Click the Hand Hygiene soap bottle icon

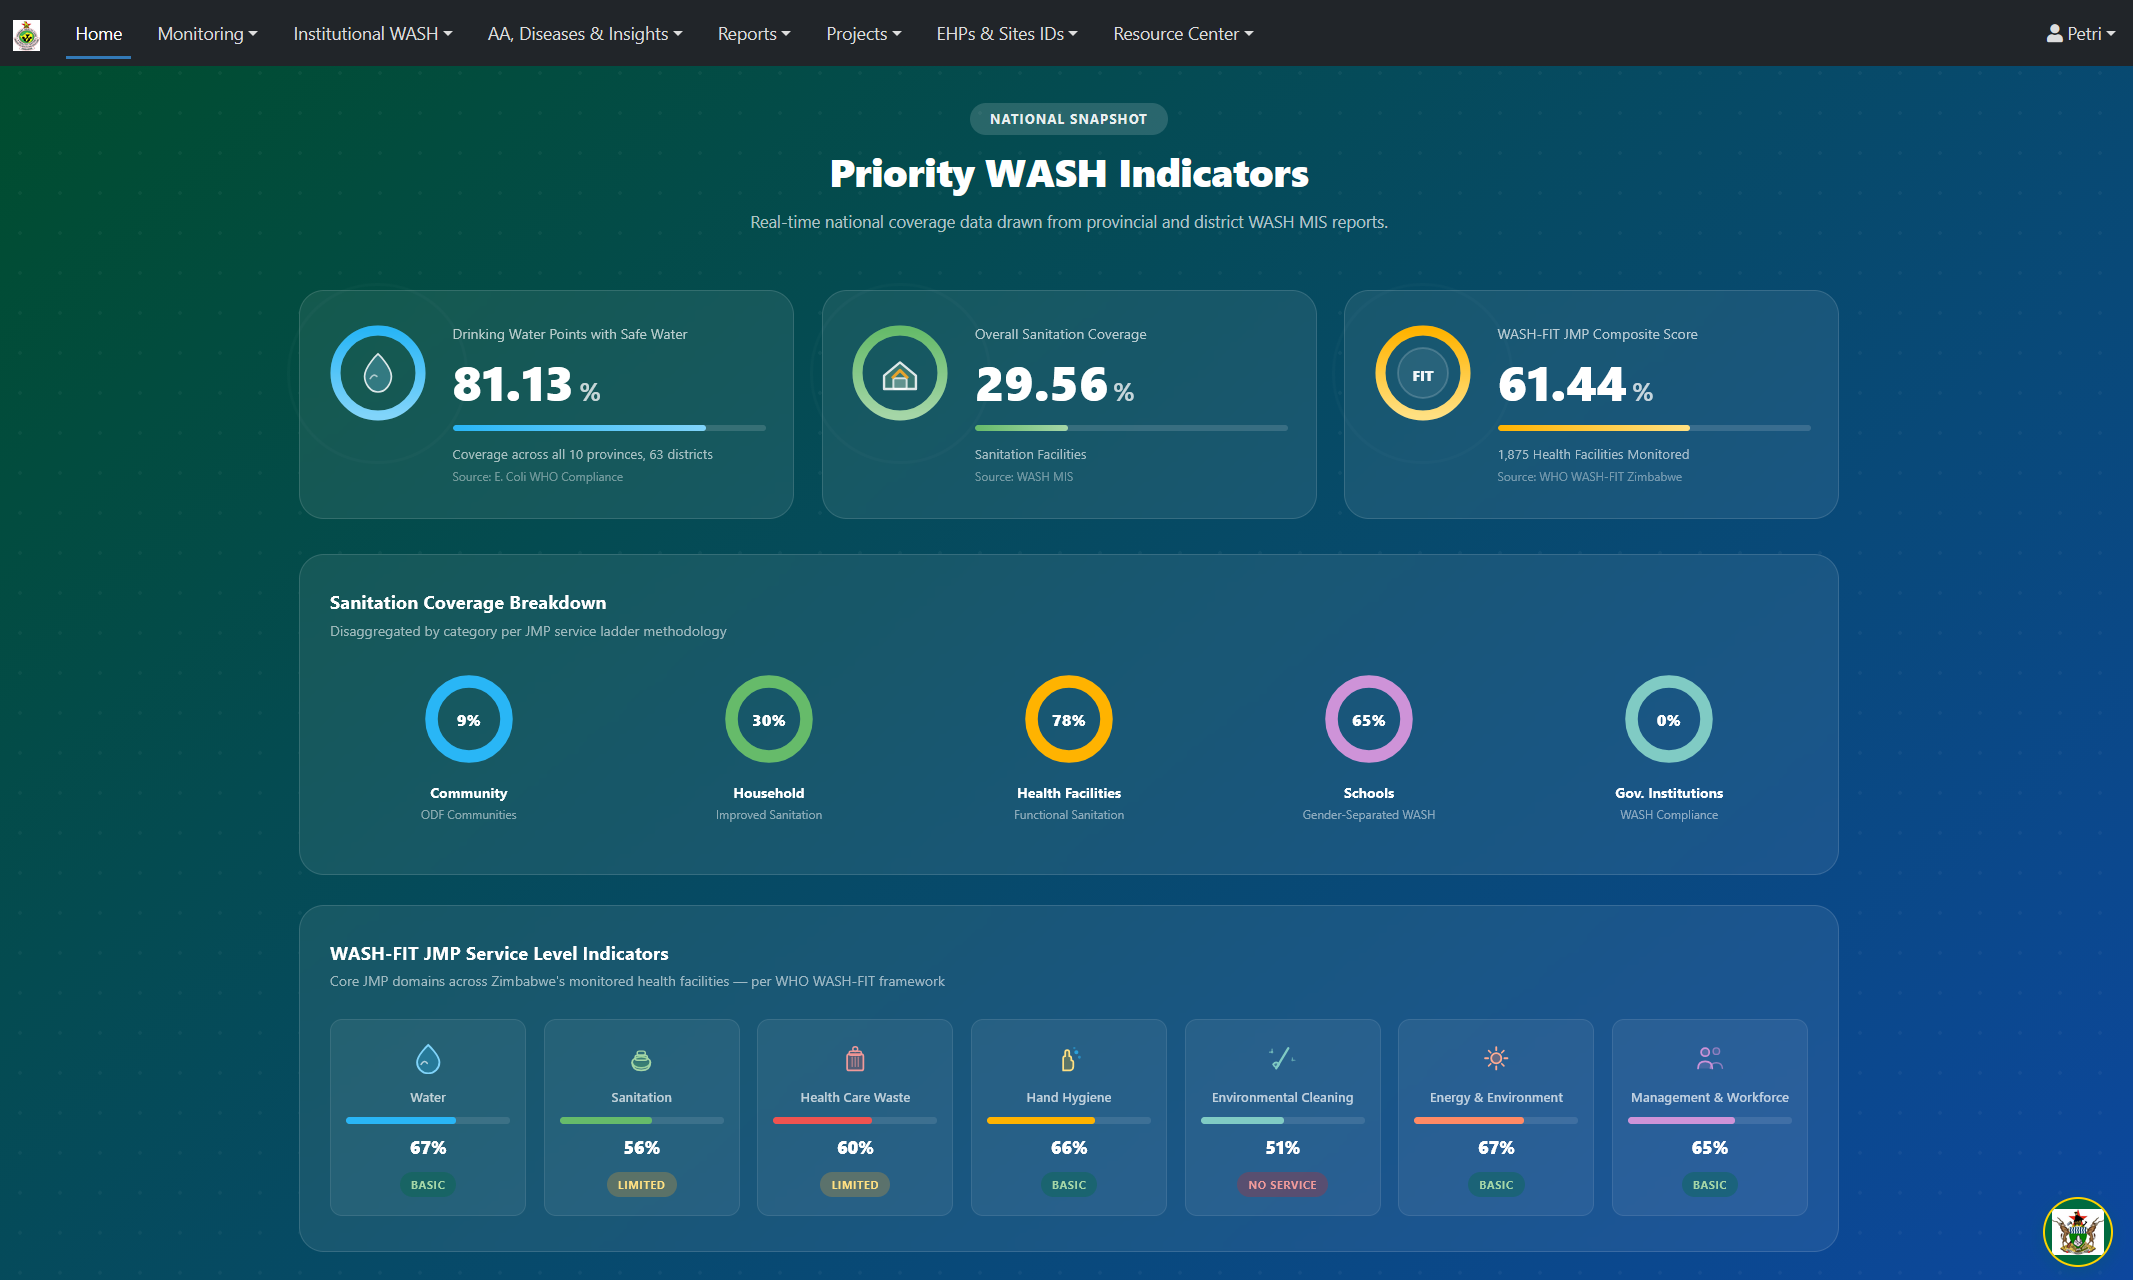pyautogui.click(x=1069, y=1058)
